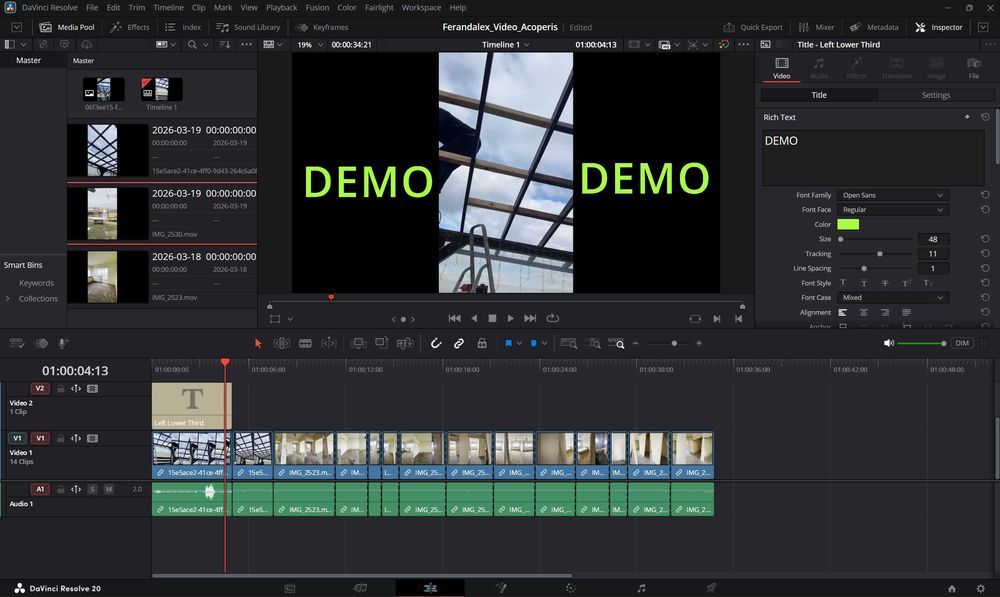This screenshot has height=597, width=1000.
Task: Click the blue flag icon
Action: (508, 343)
